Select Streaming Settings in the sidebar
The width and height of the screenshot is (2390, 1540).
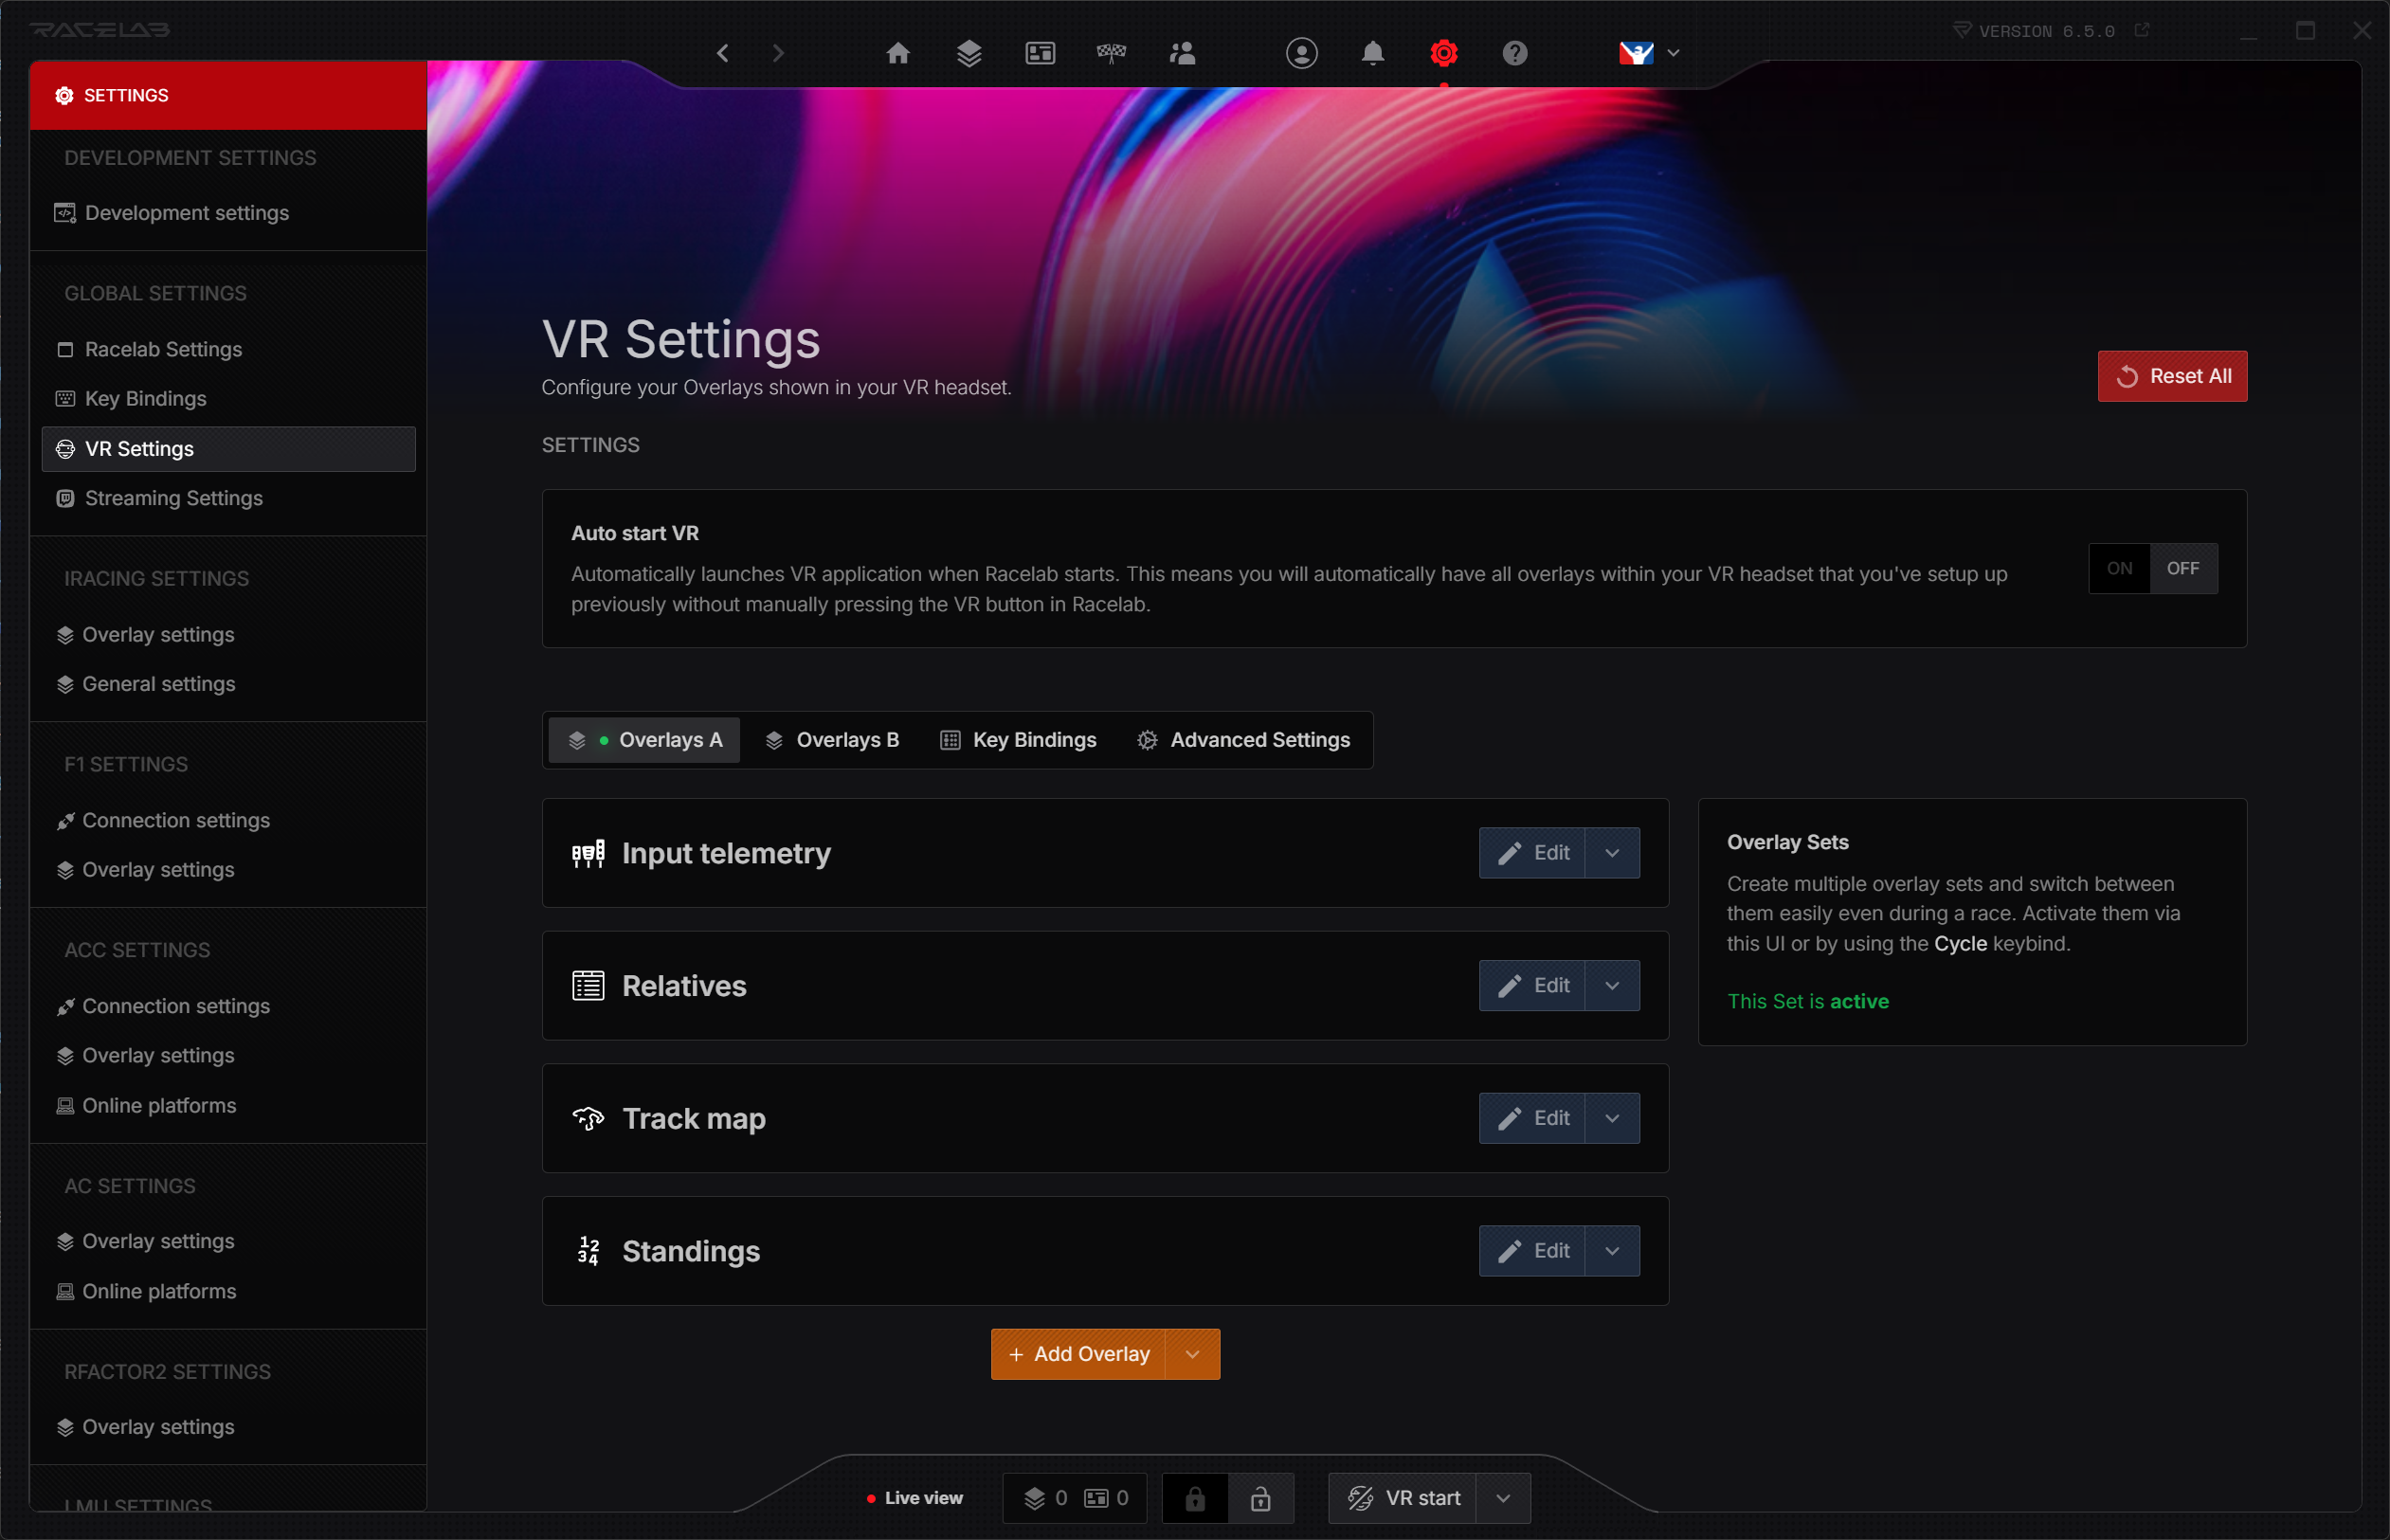(172, 498)
